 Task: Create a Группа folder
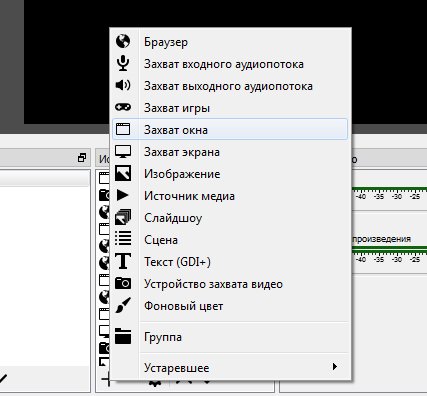point(230,337)
